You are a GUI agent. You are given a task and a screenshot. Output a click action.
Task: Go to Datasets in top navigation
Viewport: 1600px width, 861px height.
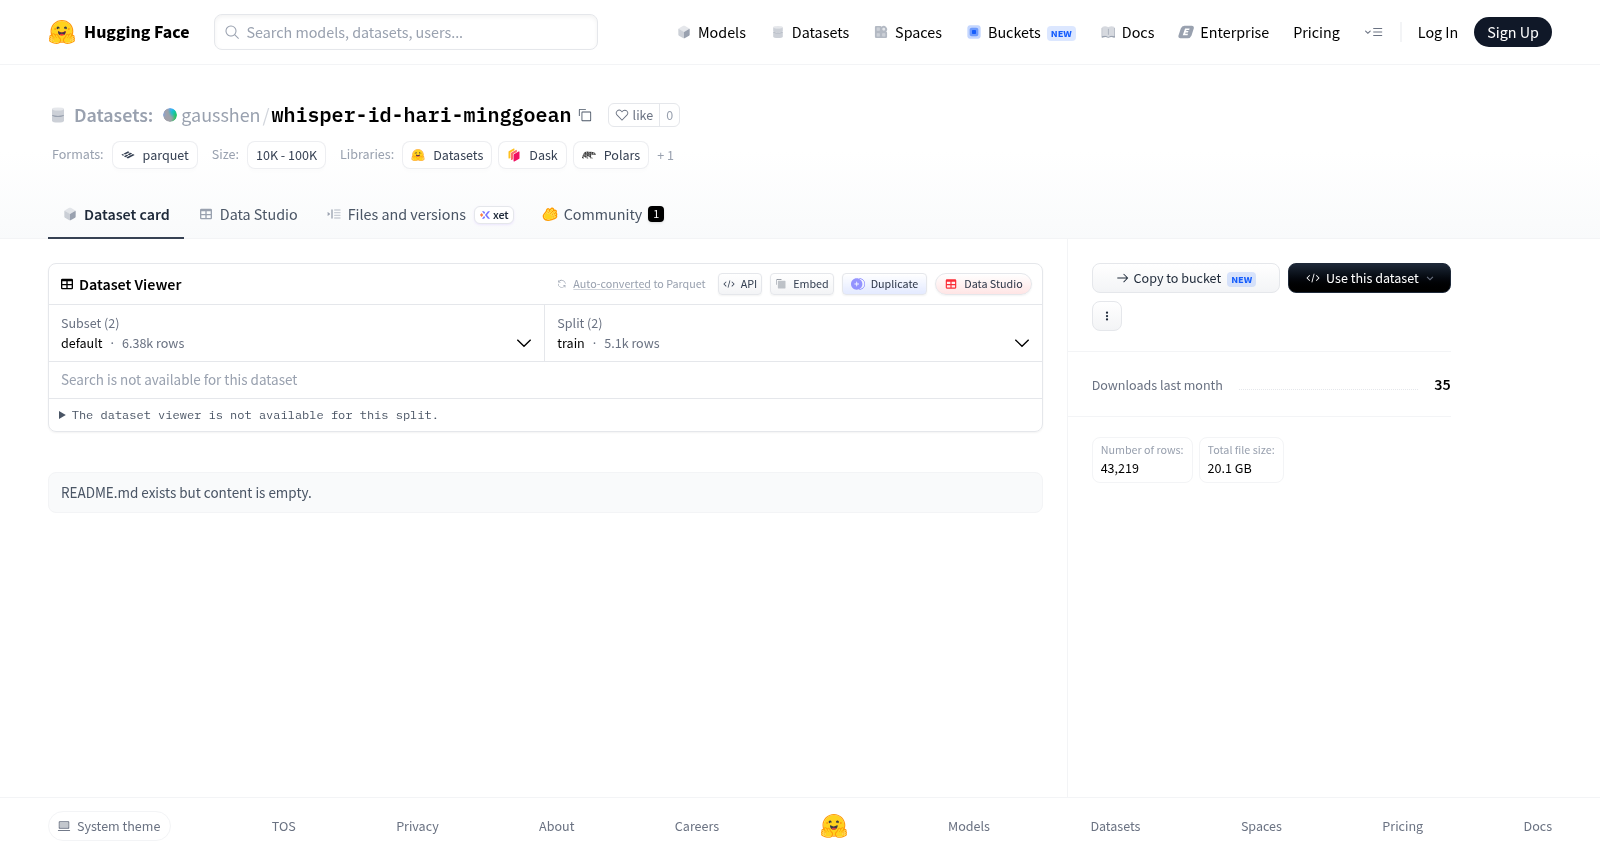[810, 32]
